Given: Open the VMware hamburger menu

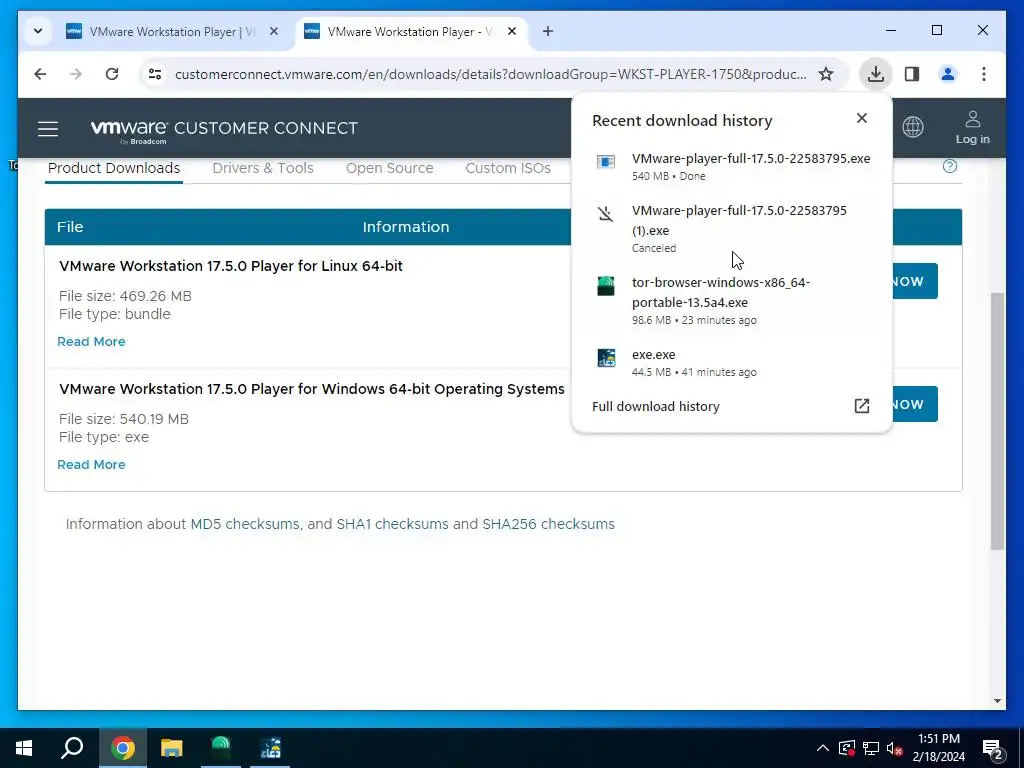Looking at the screenshot, I should [48, 129].
